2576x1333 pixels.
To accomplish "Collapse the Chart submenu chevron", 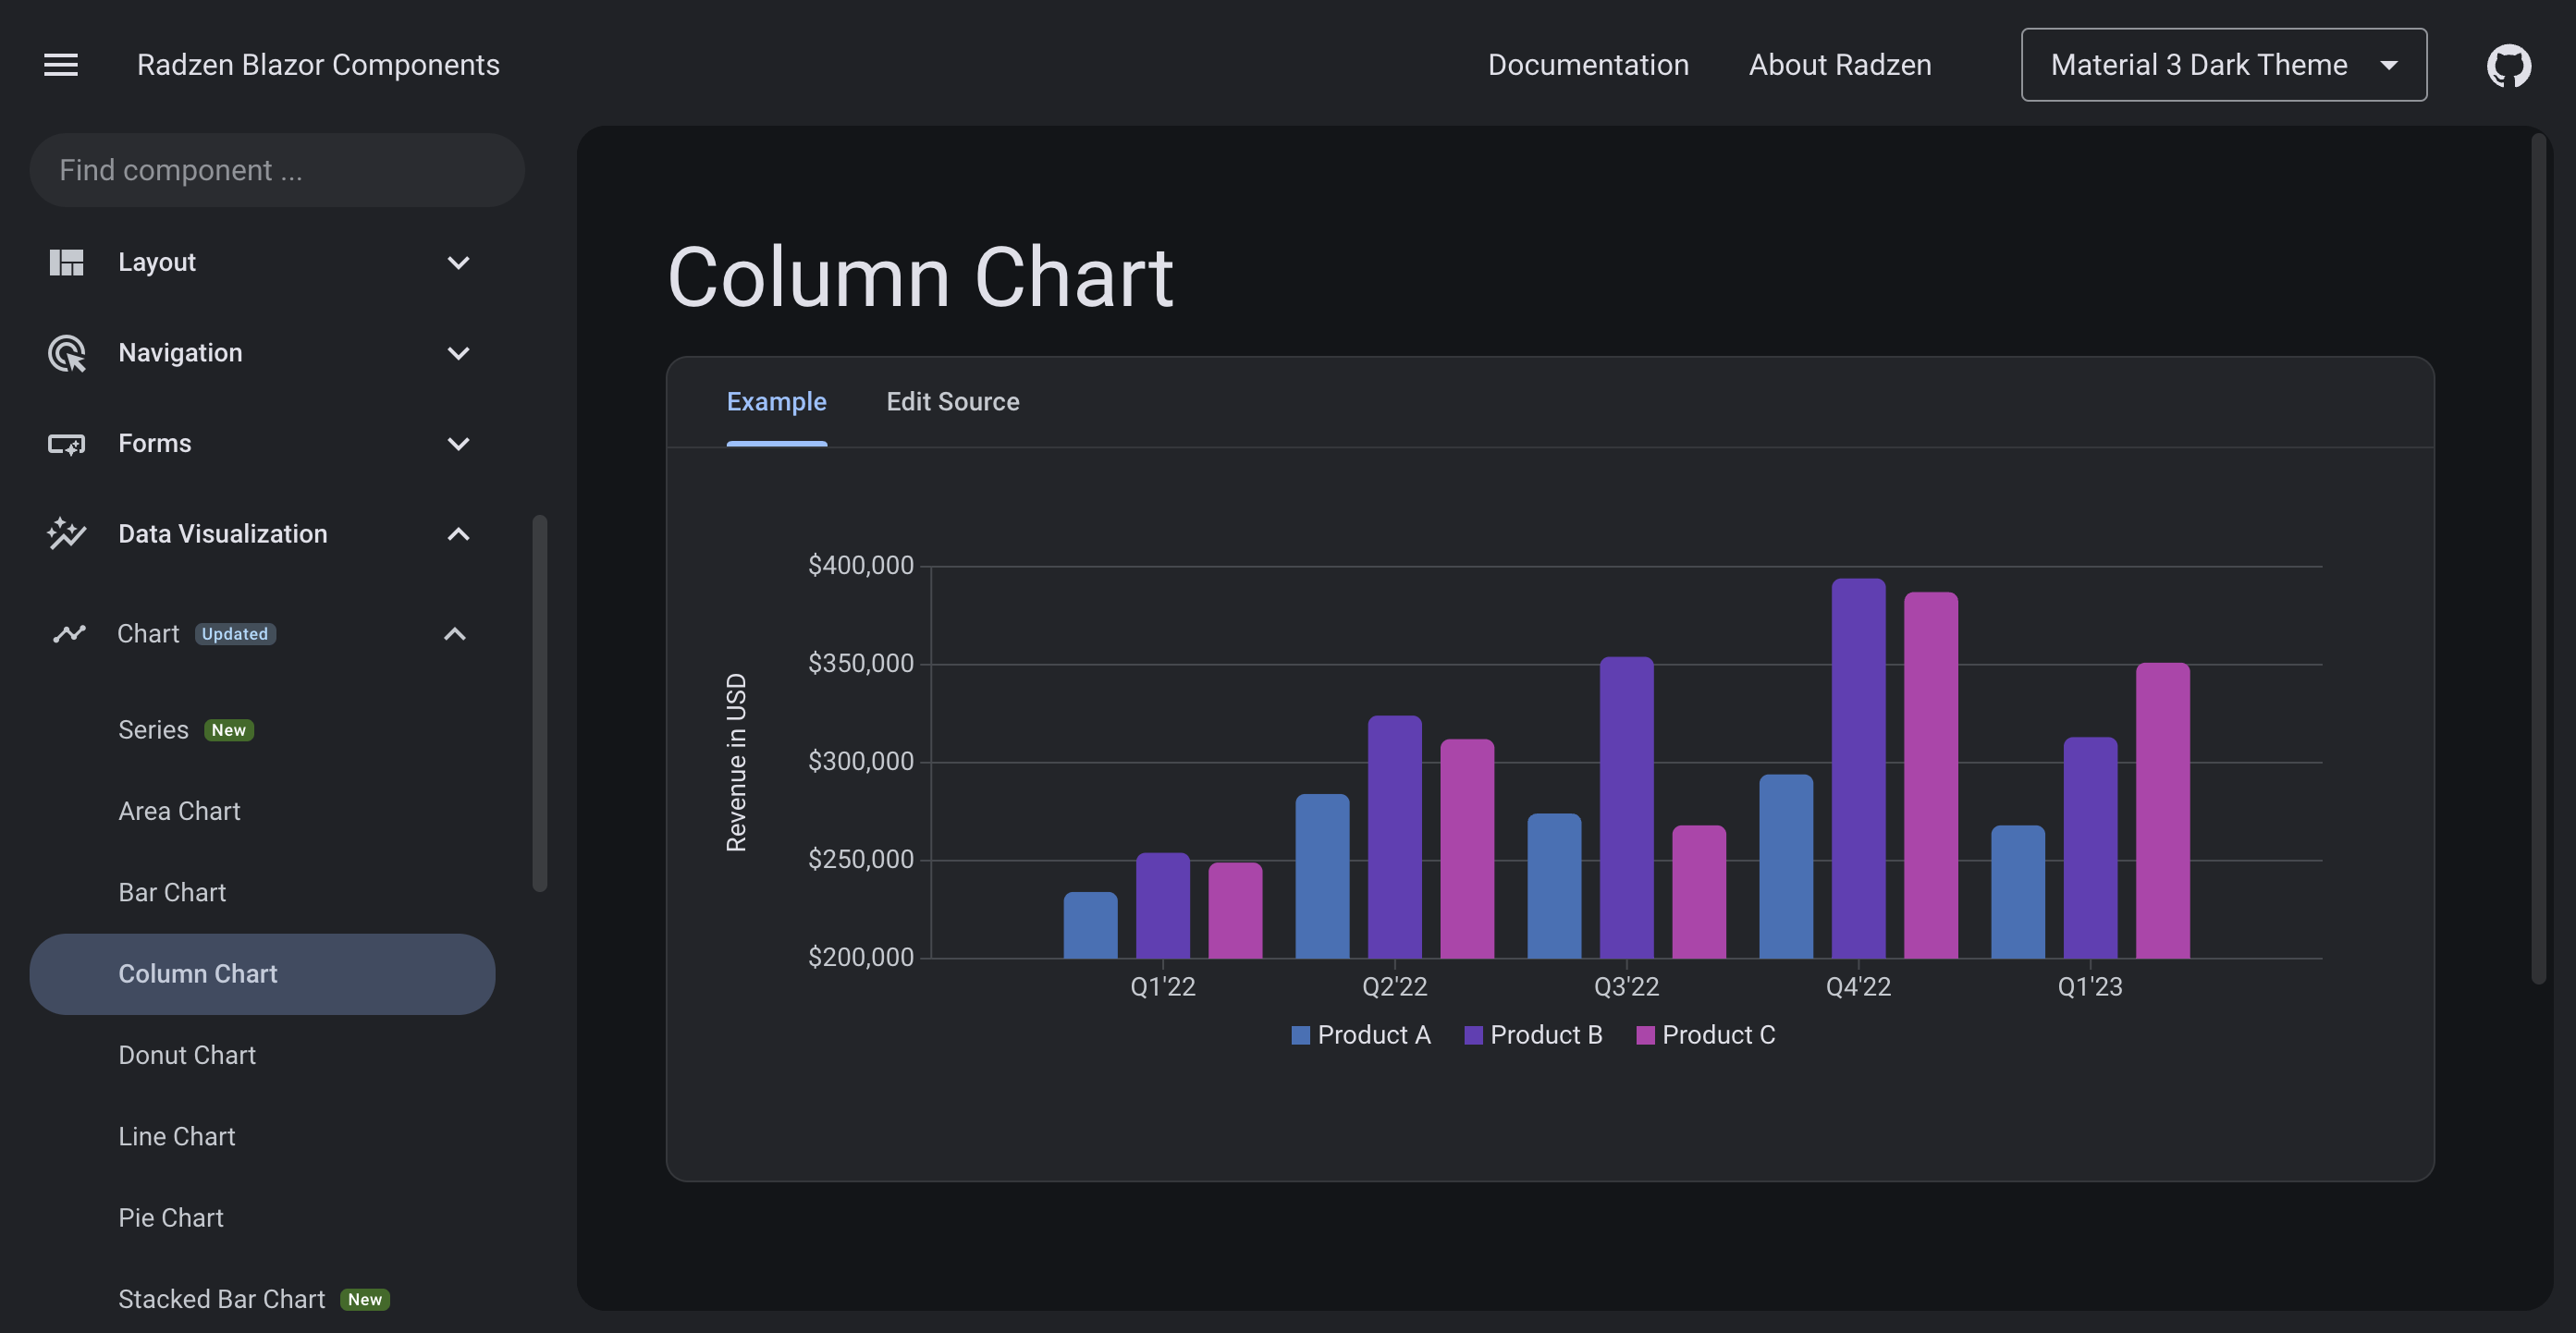I will tap(455, 634).
